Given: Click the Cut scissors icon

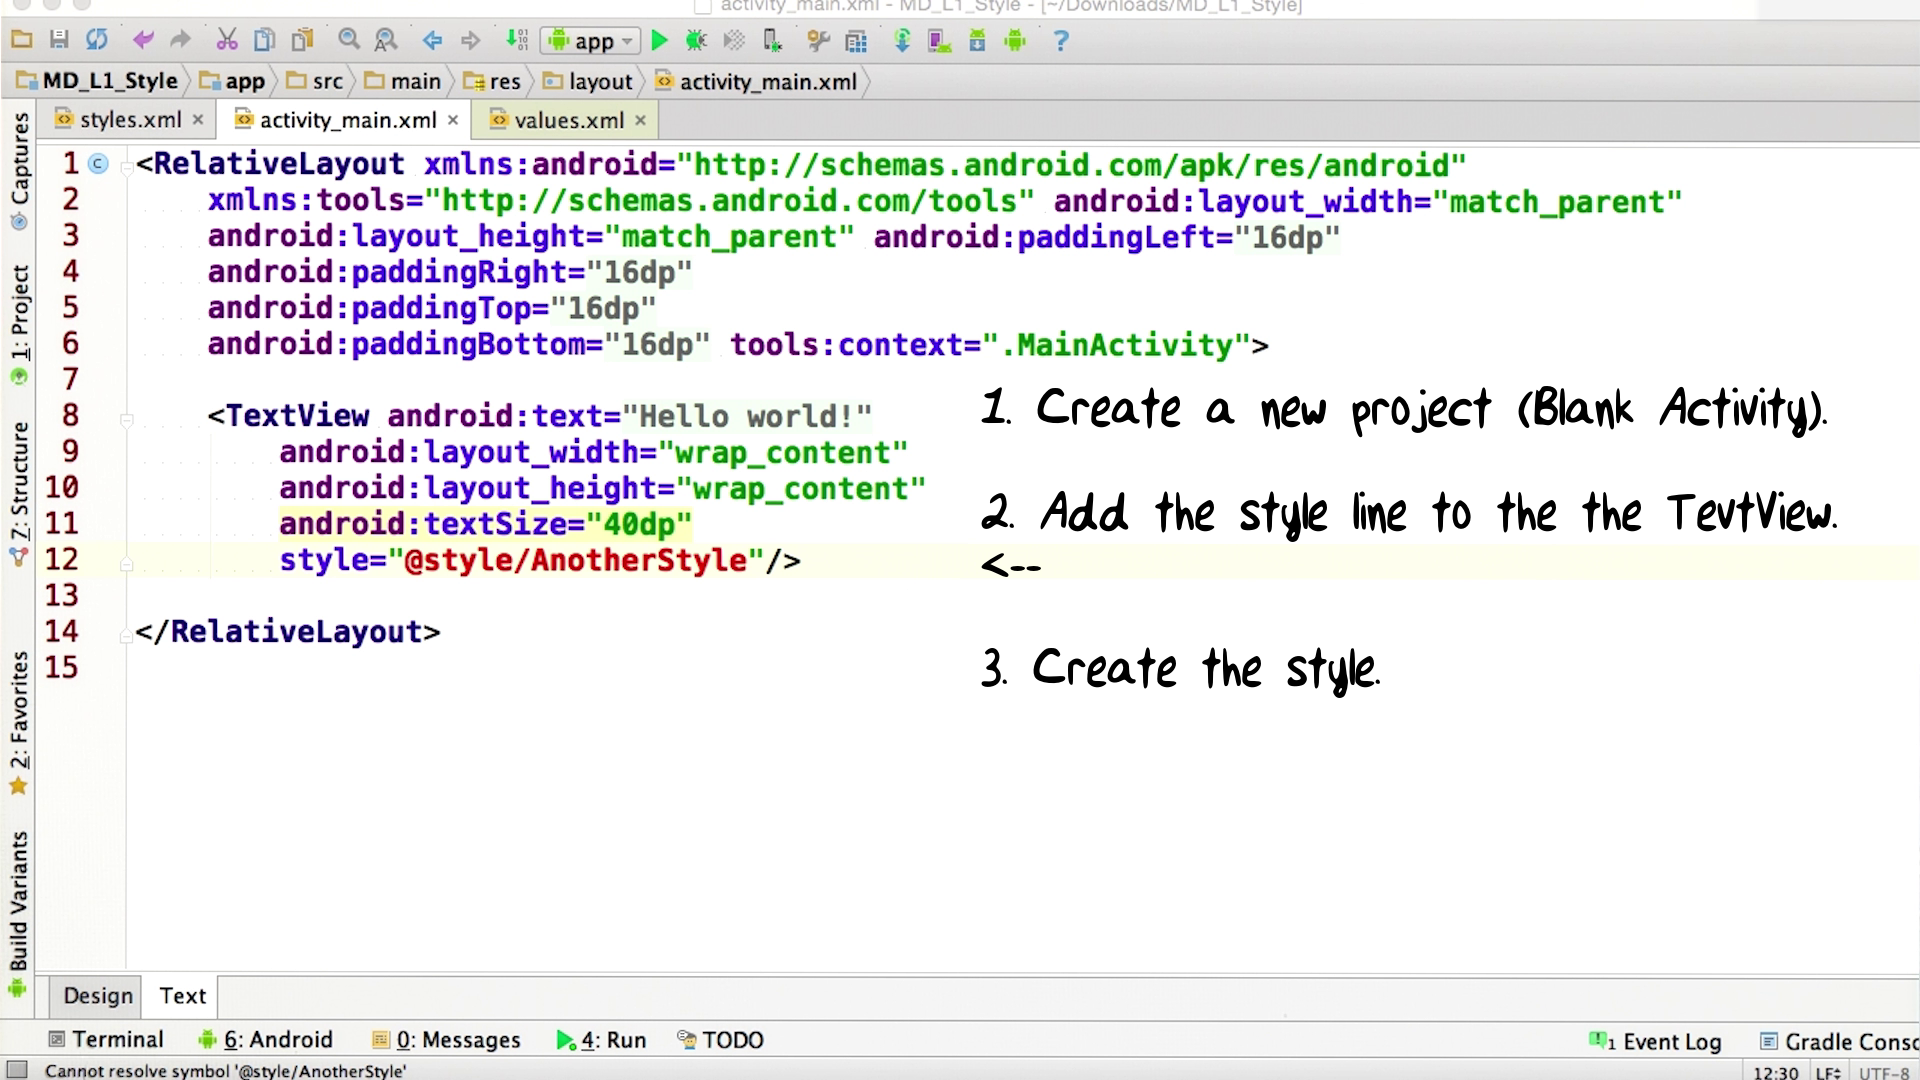Looking at the screenshot, I should pos(227,40).
